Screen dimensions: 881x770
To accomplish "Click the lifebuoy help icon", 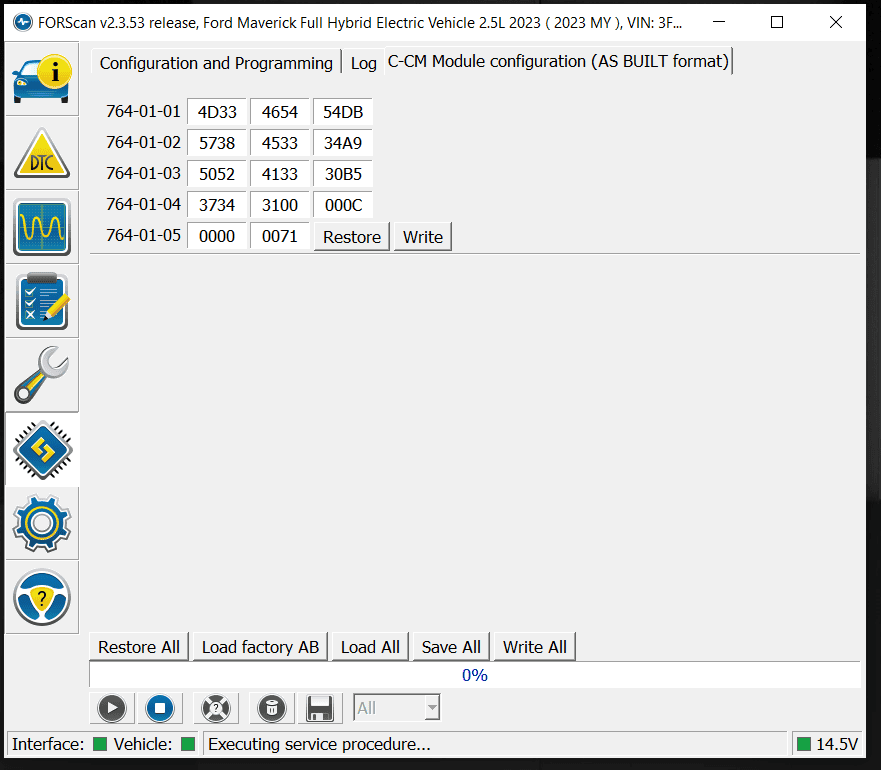I will coord(216,708).
